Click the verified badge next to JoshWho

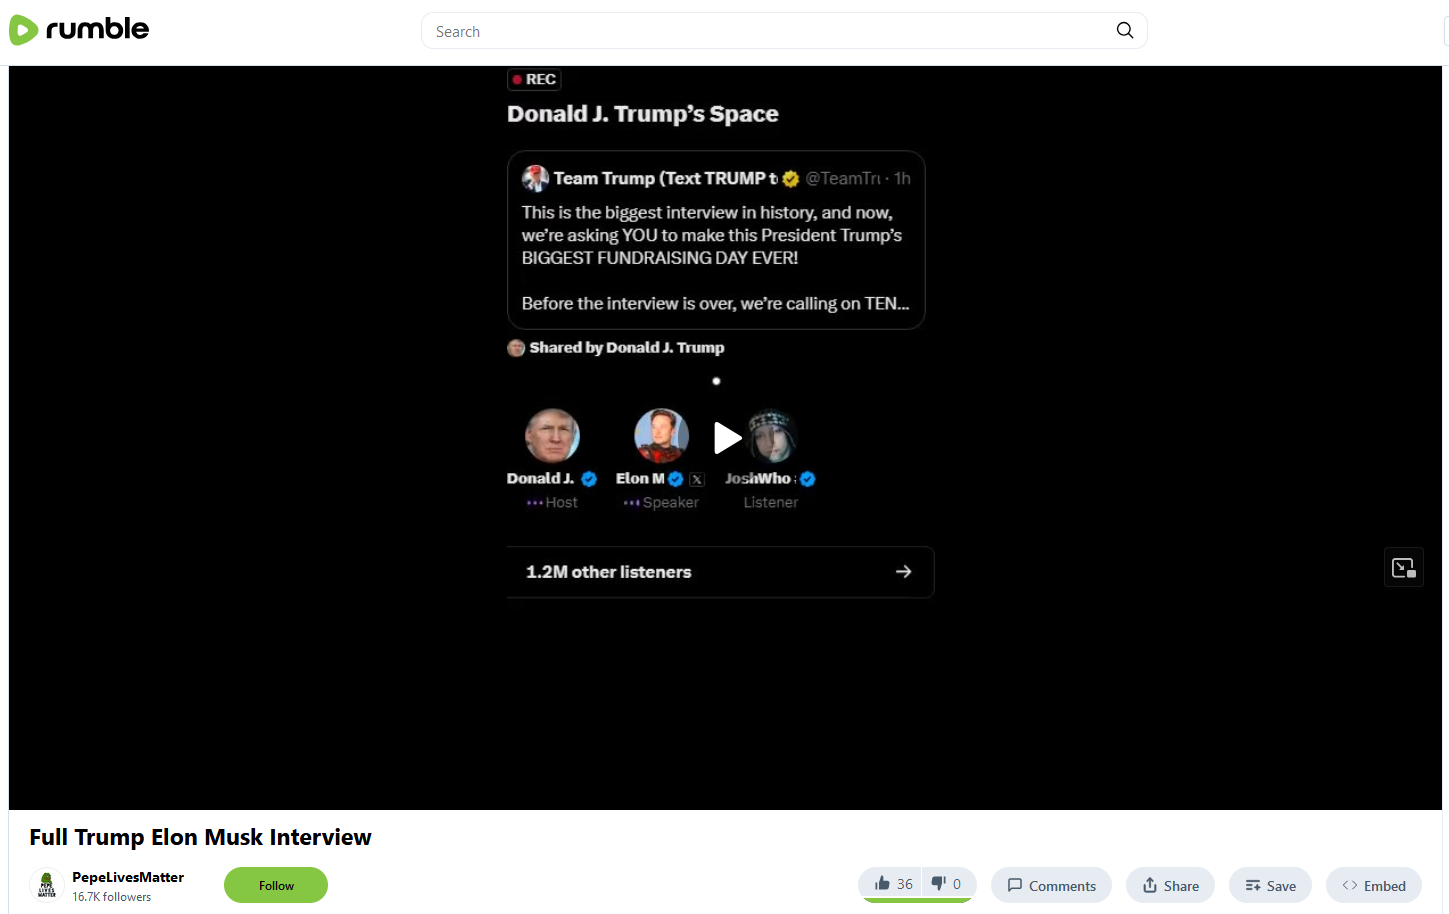pos(808,479)
